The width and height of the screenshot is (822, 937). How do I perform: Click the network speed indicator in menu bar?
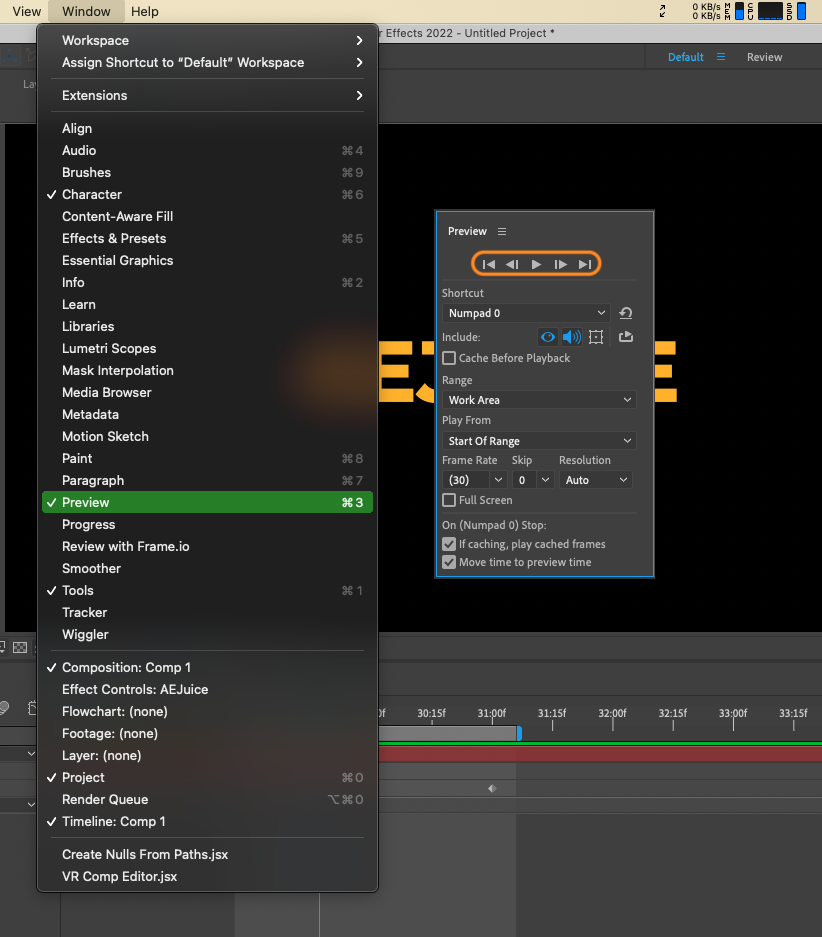(706, 11)
